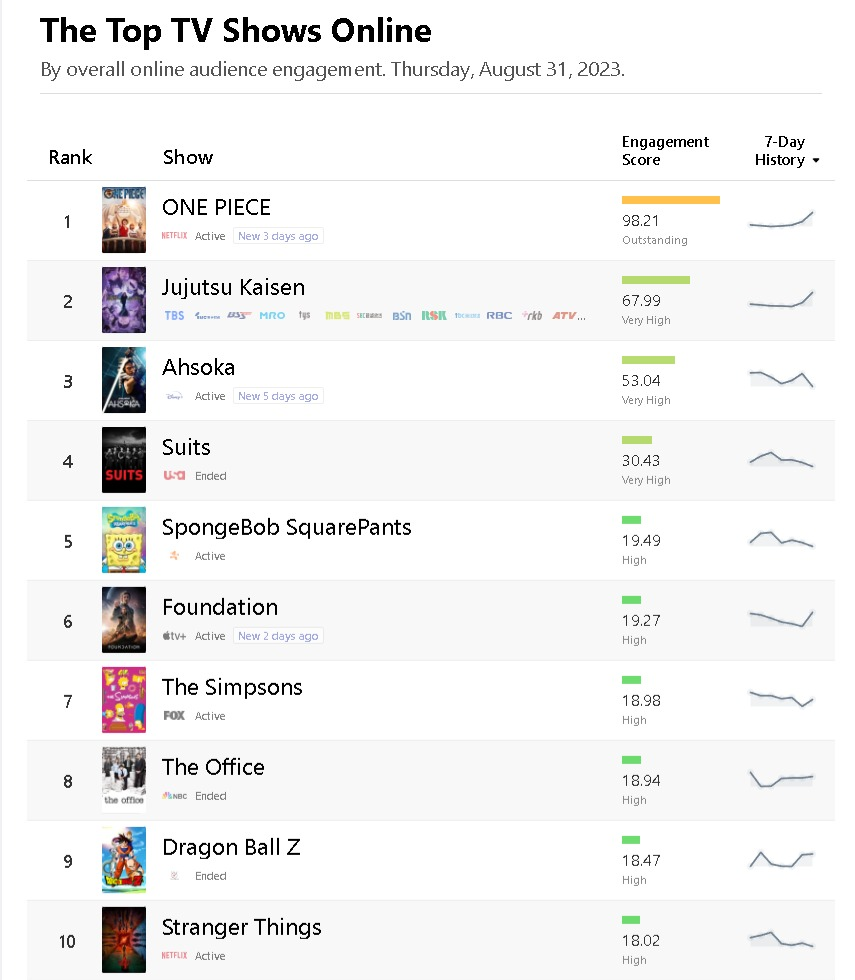Open the Suits poster thumbnail

coord(124,460)
